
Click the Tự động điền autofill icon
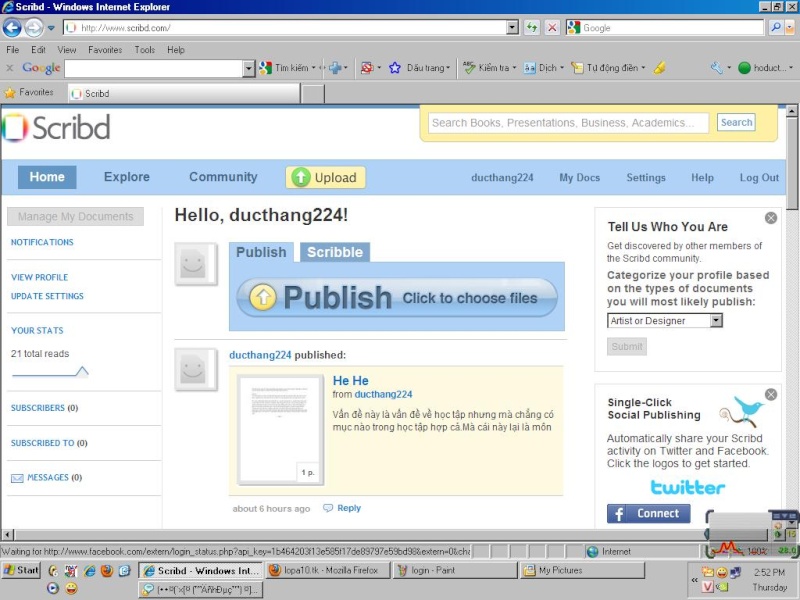click(x=577, y=68)
